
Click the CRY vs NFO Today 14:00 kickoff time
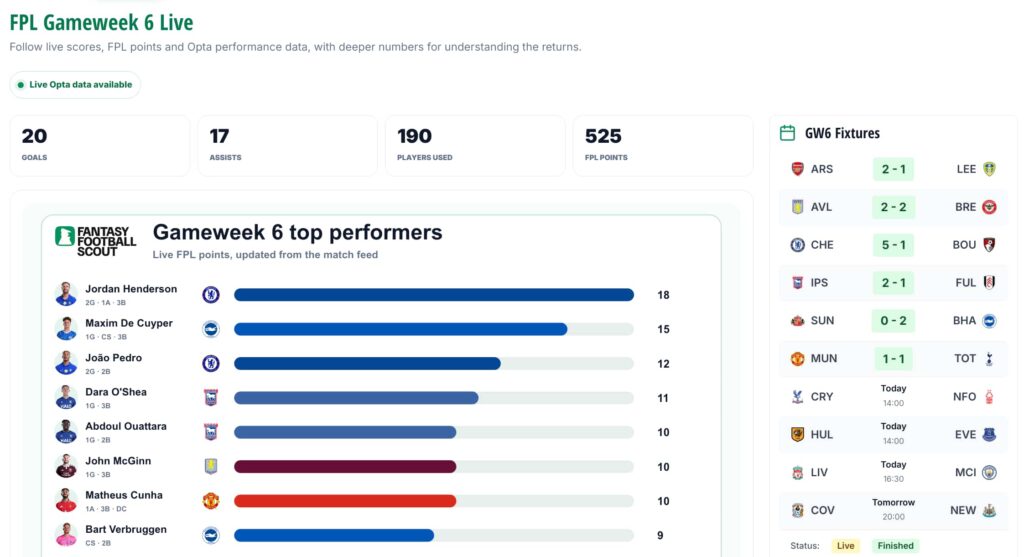(893, 396)
